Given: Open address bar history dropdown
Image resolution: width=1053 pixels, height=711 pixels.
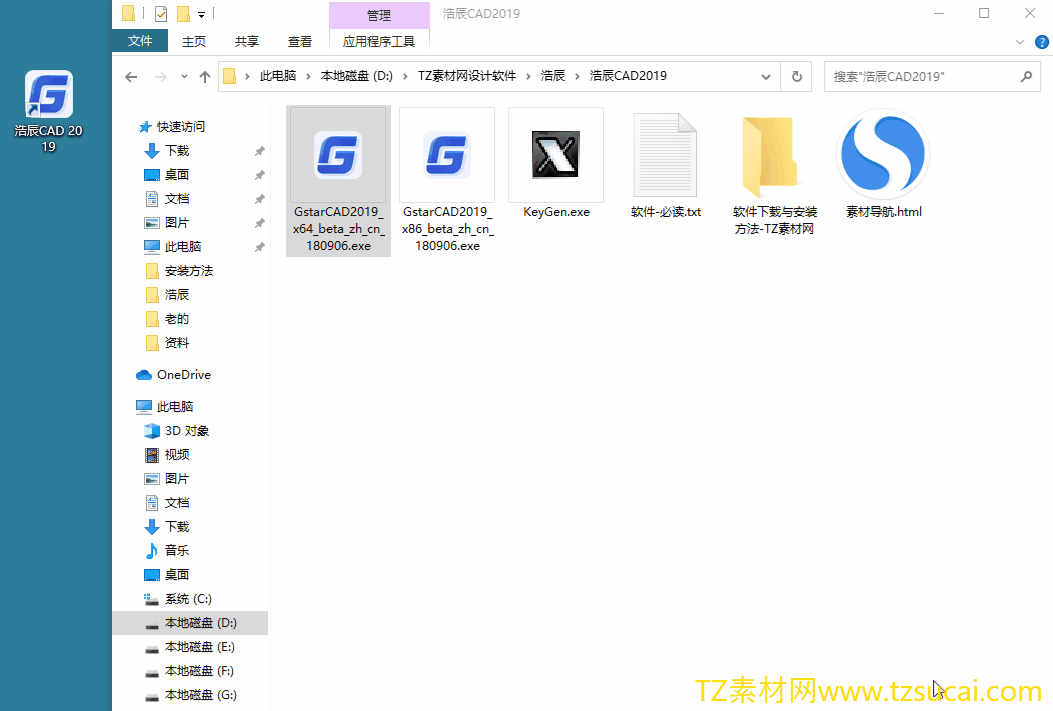Looking at the screenshot, I should click(766, 77).
